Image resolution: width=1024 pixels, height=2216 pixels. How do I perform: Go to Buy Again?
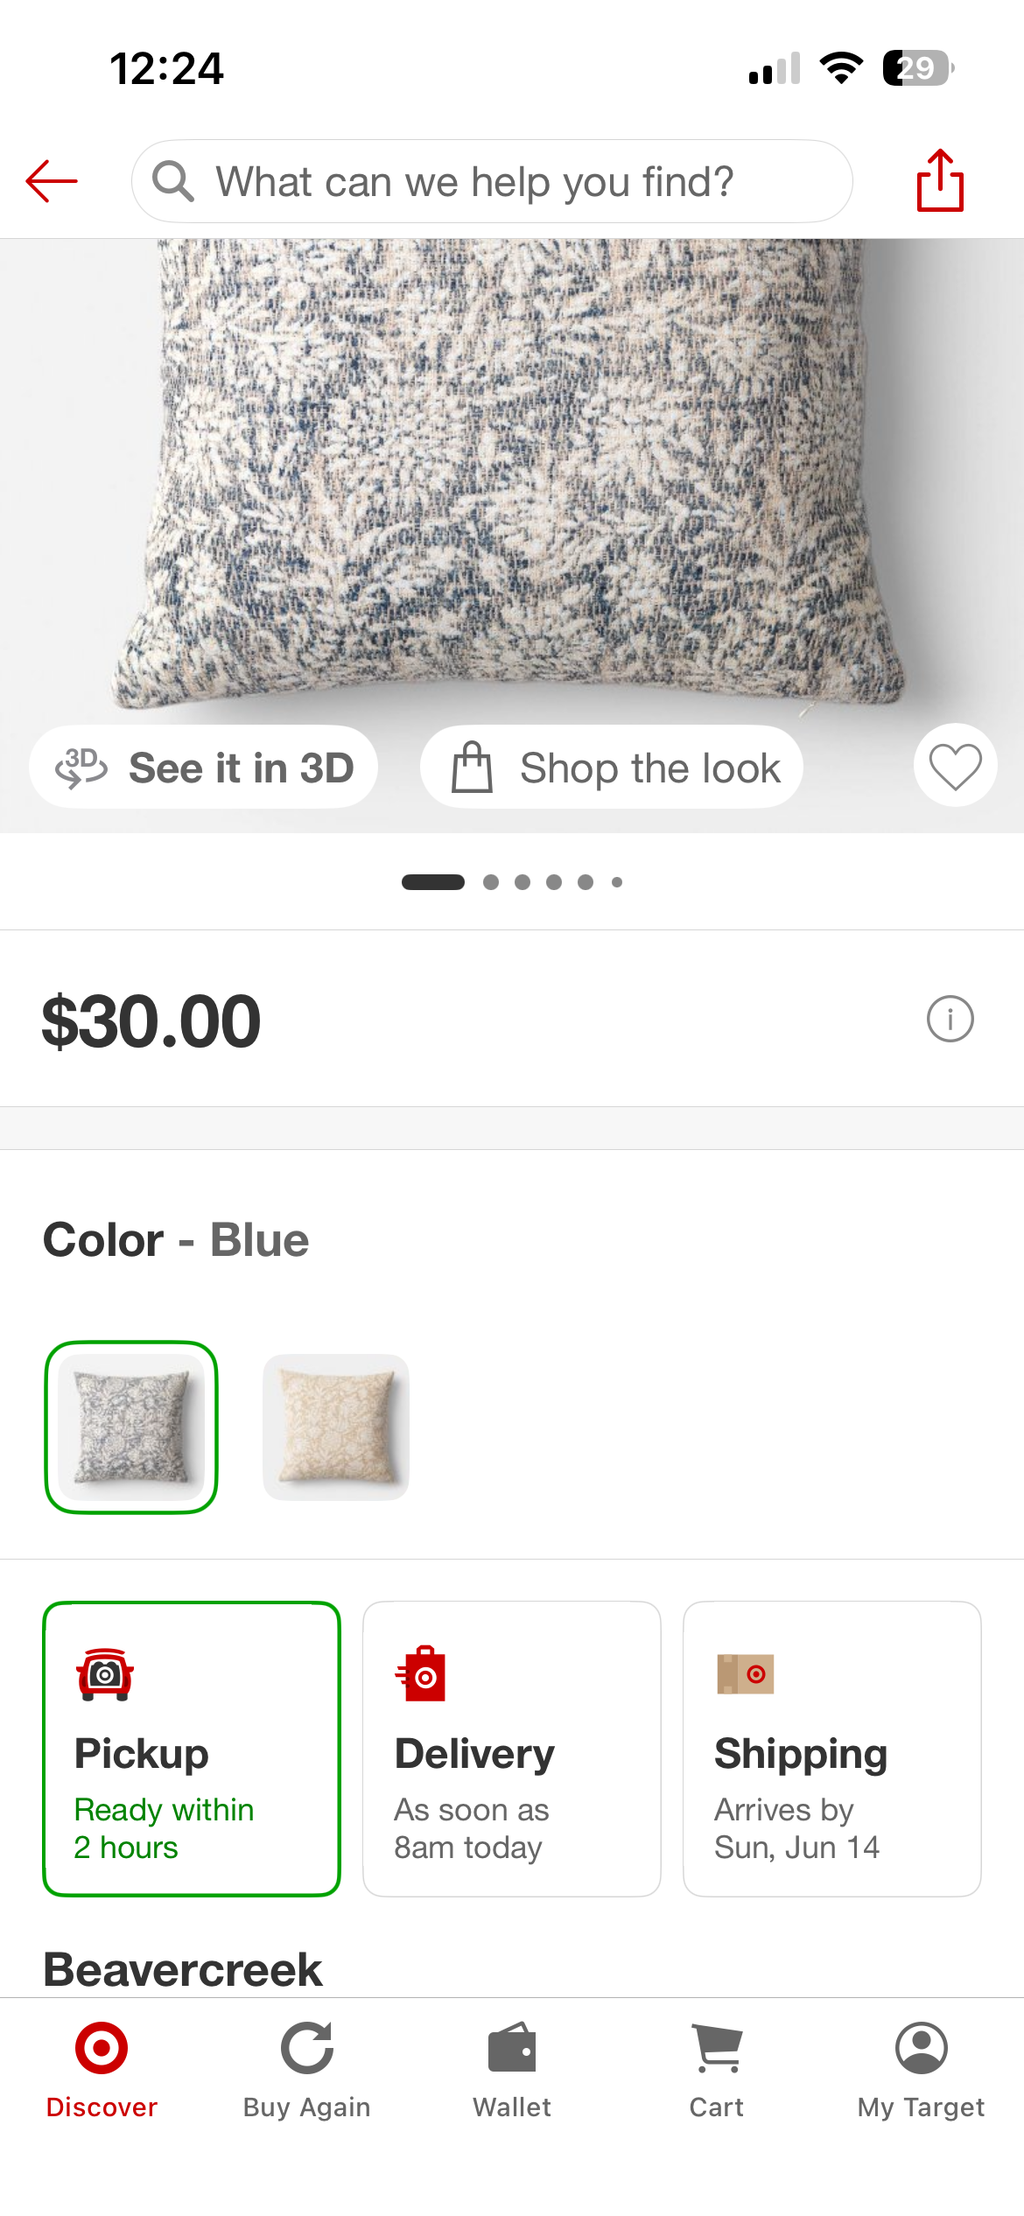click(307, 2069)
